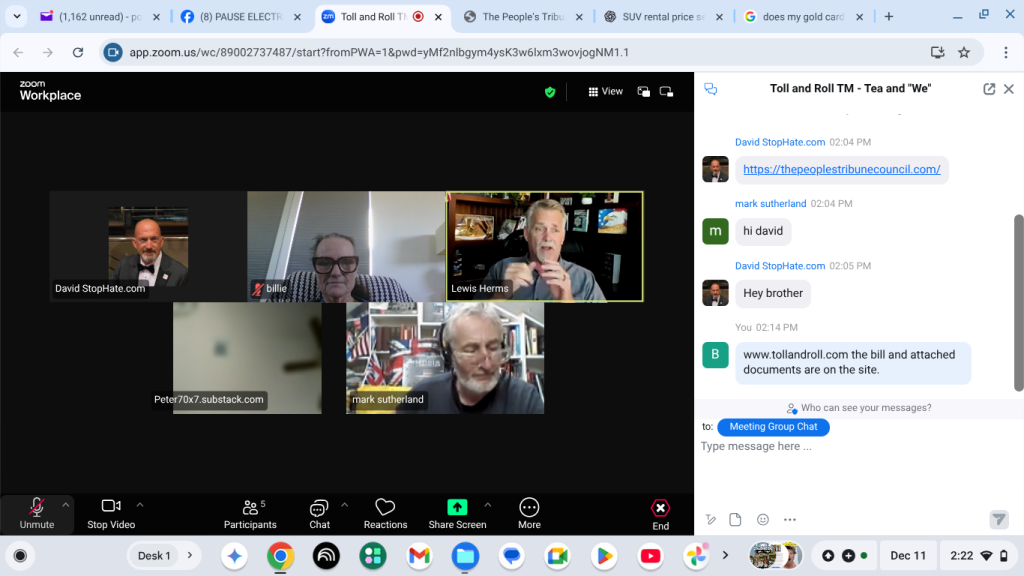Image resolution: width=1024 pixels, height=576 pixels.
Task: Open the Participants list
Action: tap(250, 508)
